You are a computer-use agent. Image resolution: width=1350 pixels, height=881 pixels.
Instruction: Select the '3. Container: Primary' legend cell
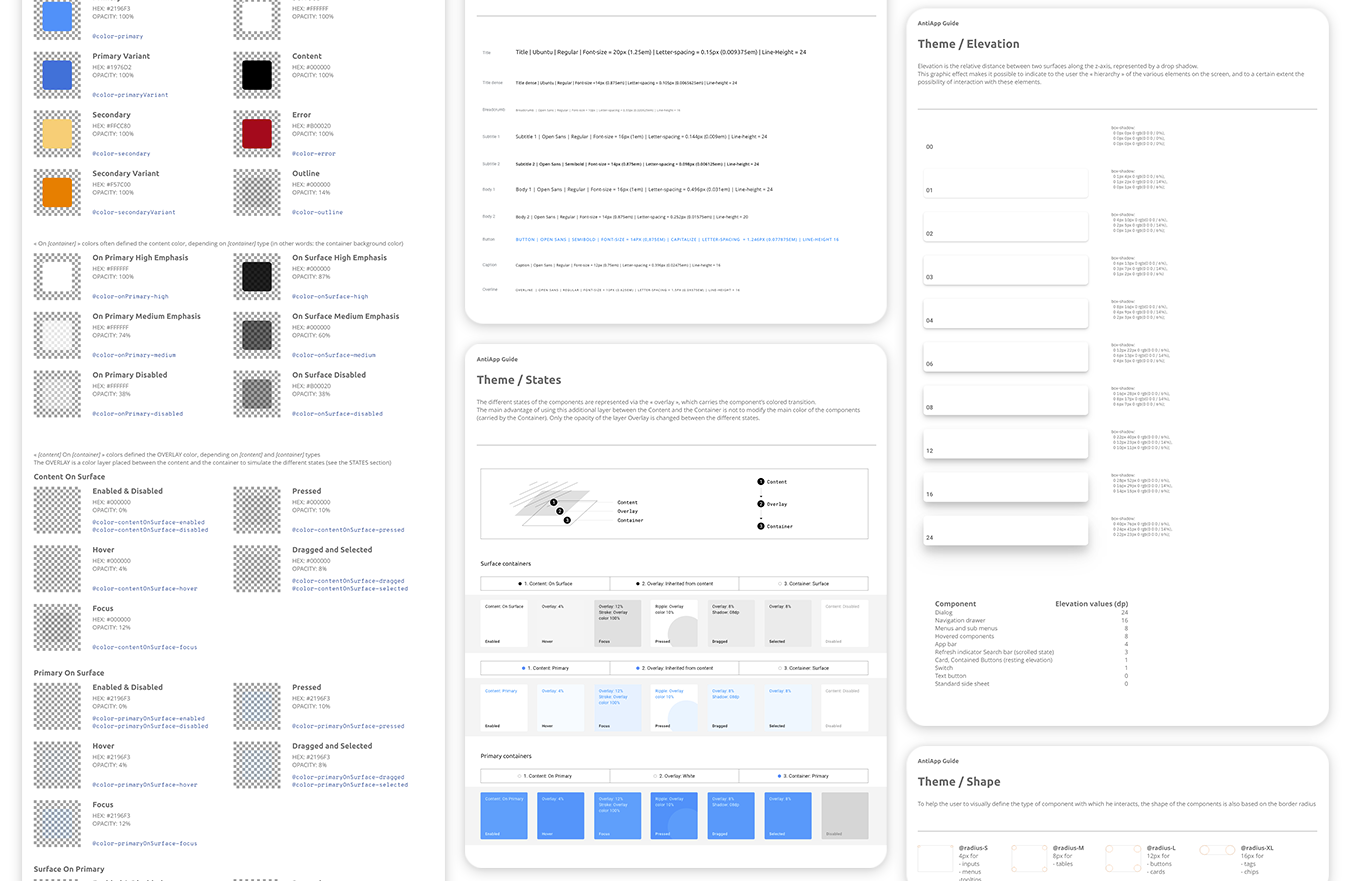pyautogui.click(x=803, y=776)
